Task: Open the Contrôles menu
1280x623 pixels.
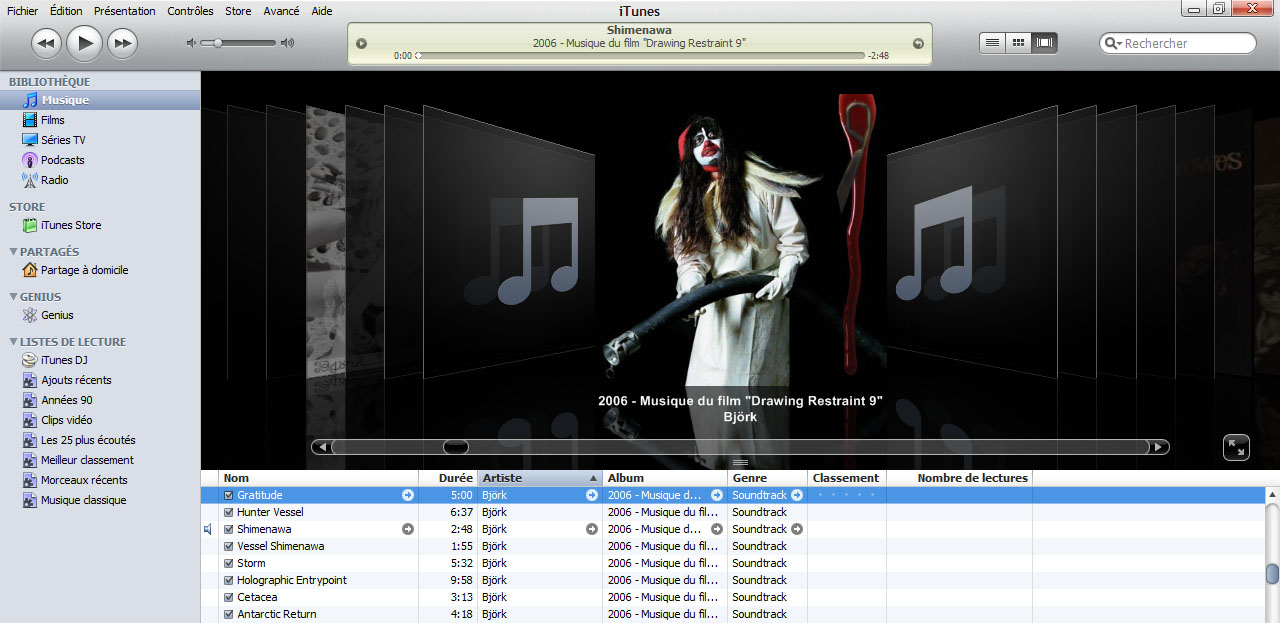Action: [x=190, y=11]
